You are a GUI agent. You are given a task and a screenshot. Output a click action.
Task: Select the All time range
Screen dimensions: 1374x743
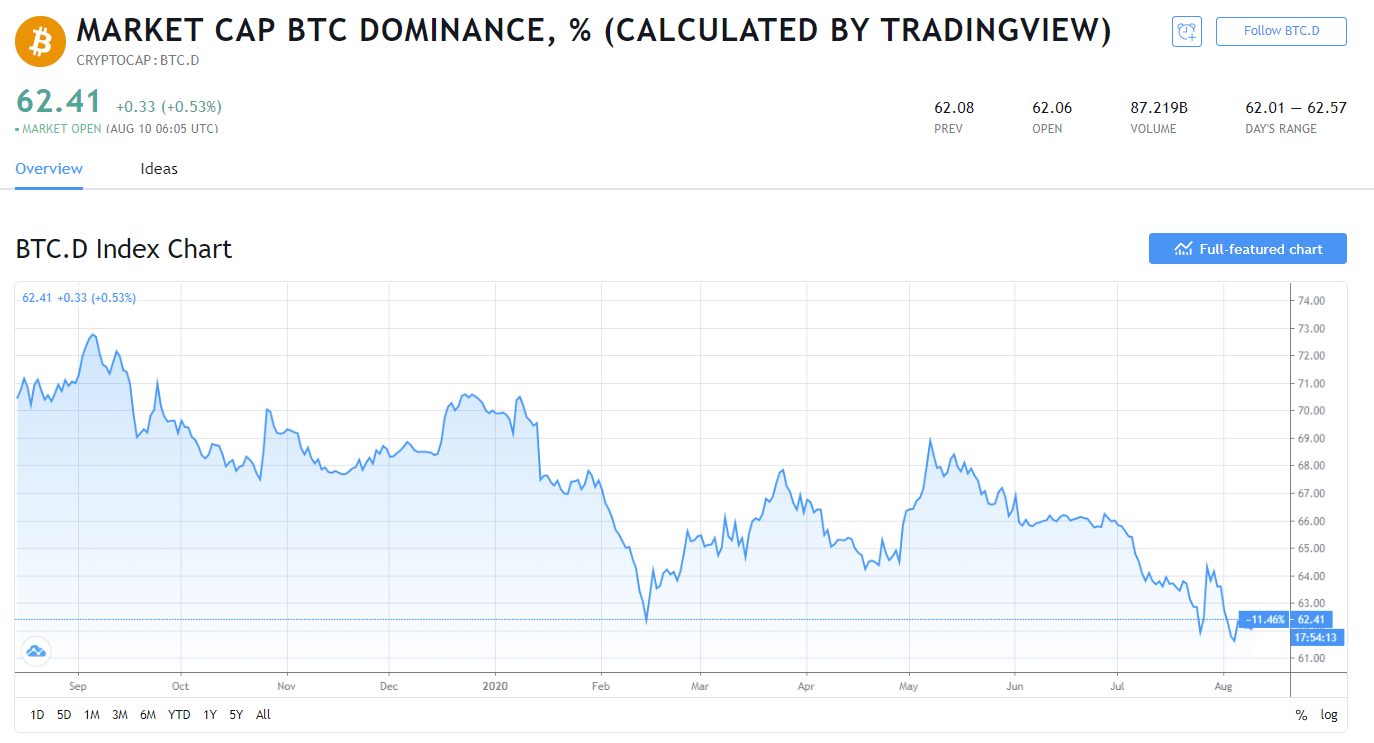[x=263, y=715]
